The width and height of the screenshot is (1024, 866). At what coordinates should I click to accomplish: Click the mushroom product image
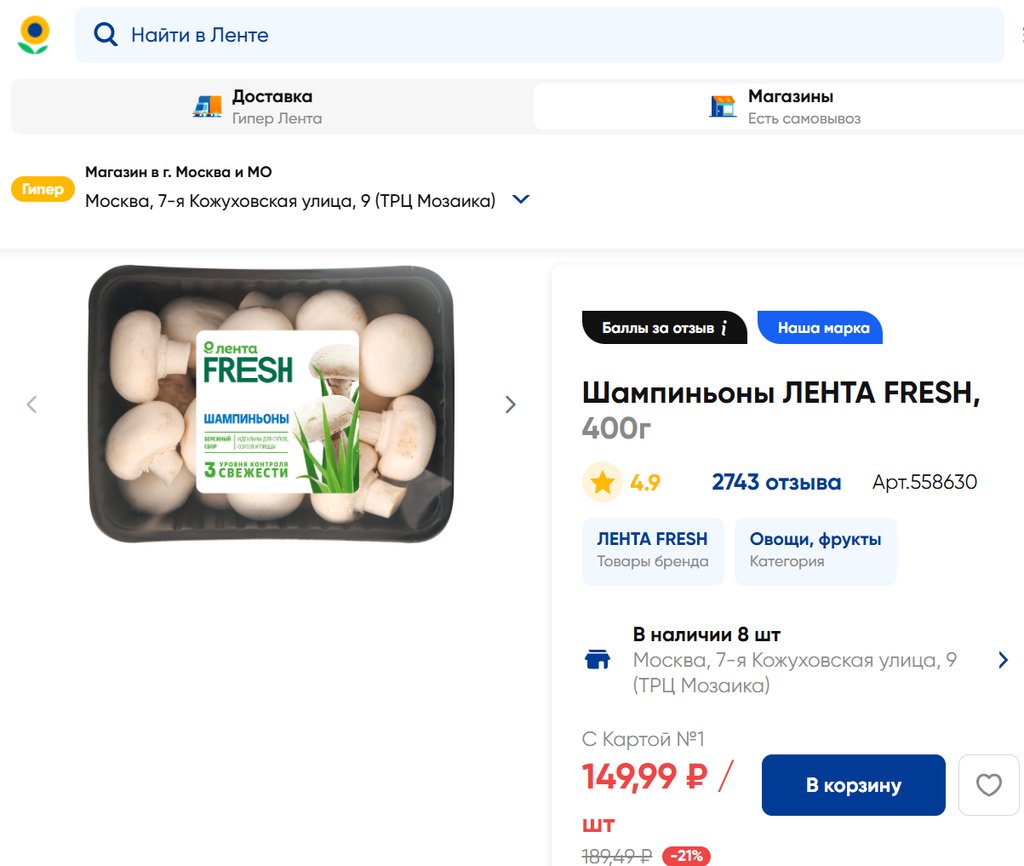[270, 404]
